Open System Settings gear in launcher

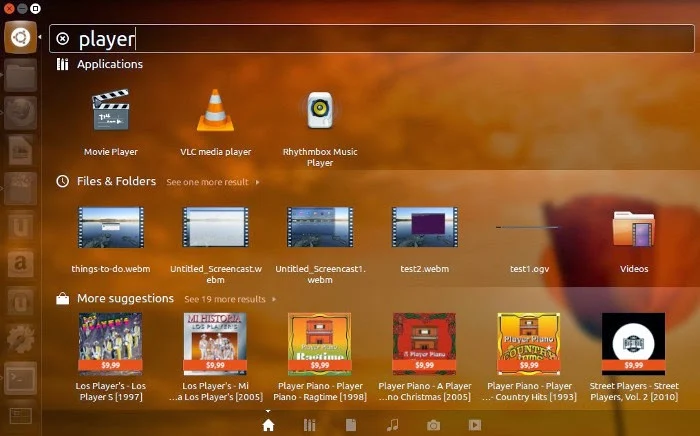tap(21, 338)
